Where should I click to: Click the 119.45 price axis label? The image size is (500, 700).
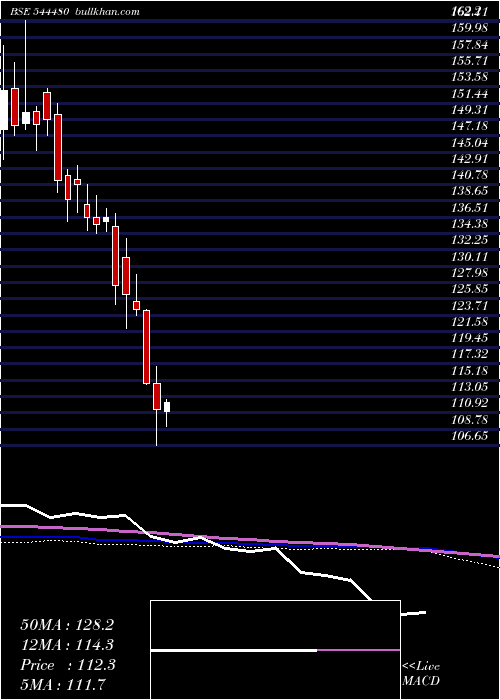468,338
